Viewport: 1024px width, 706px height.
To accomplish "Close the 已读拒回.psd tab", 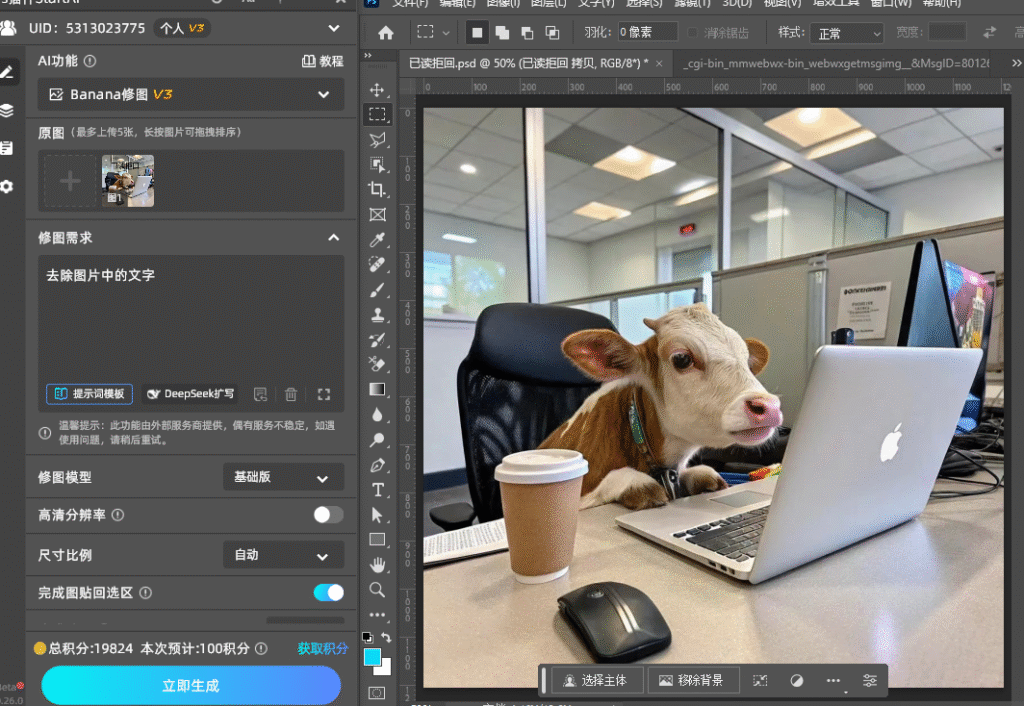I will click(x=659, y=63).
